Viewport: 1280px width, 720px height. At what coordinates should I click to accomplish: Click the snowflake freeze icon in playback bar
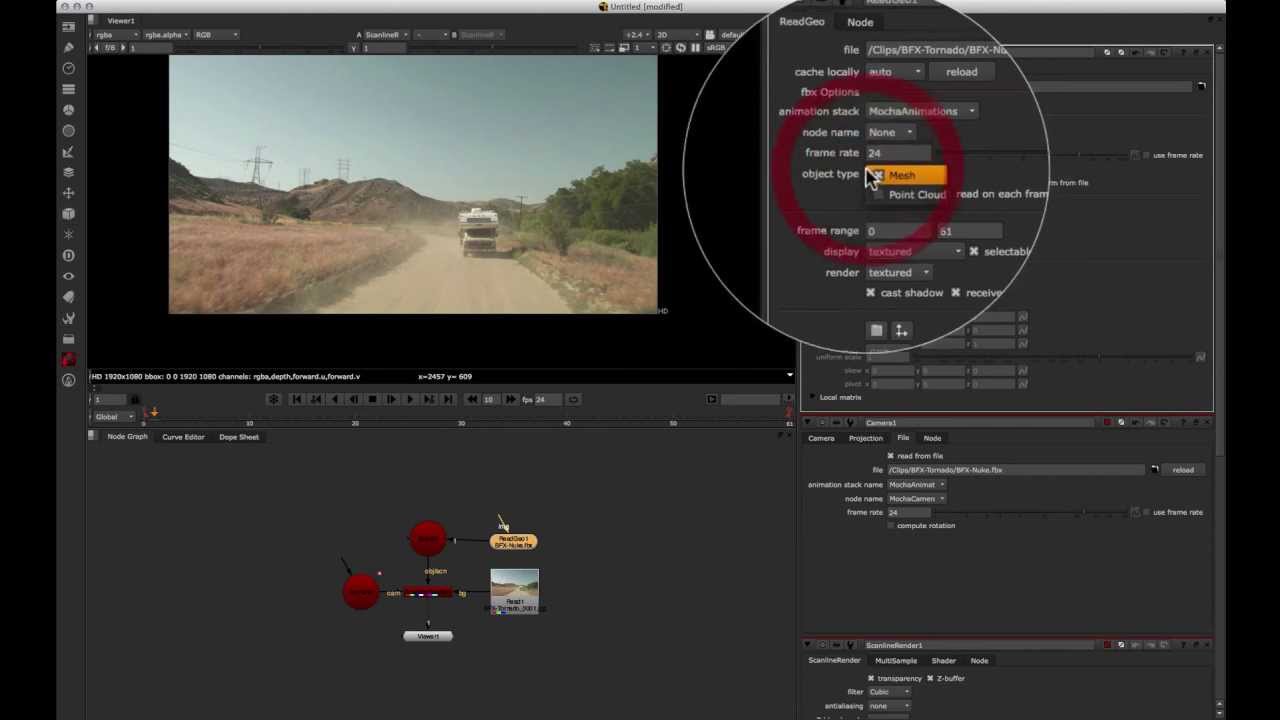[273, 399]
